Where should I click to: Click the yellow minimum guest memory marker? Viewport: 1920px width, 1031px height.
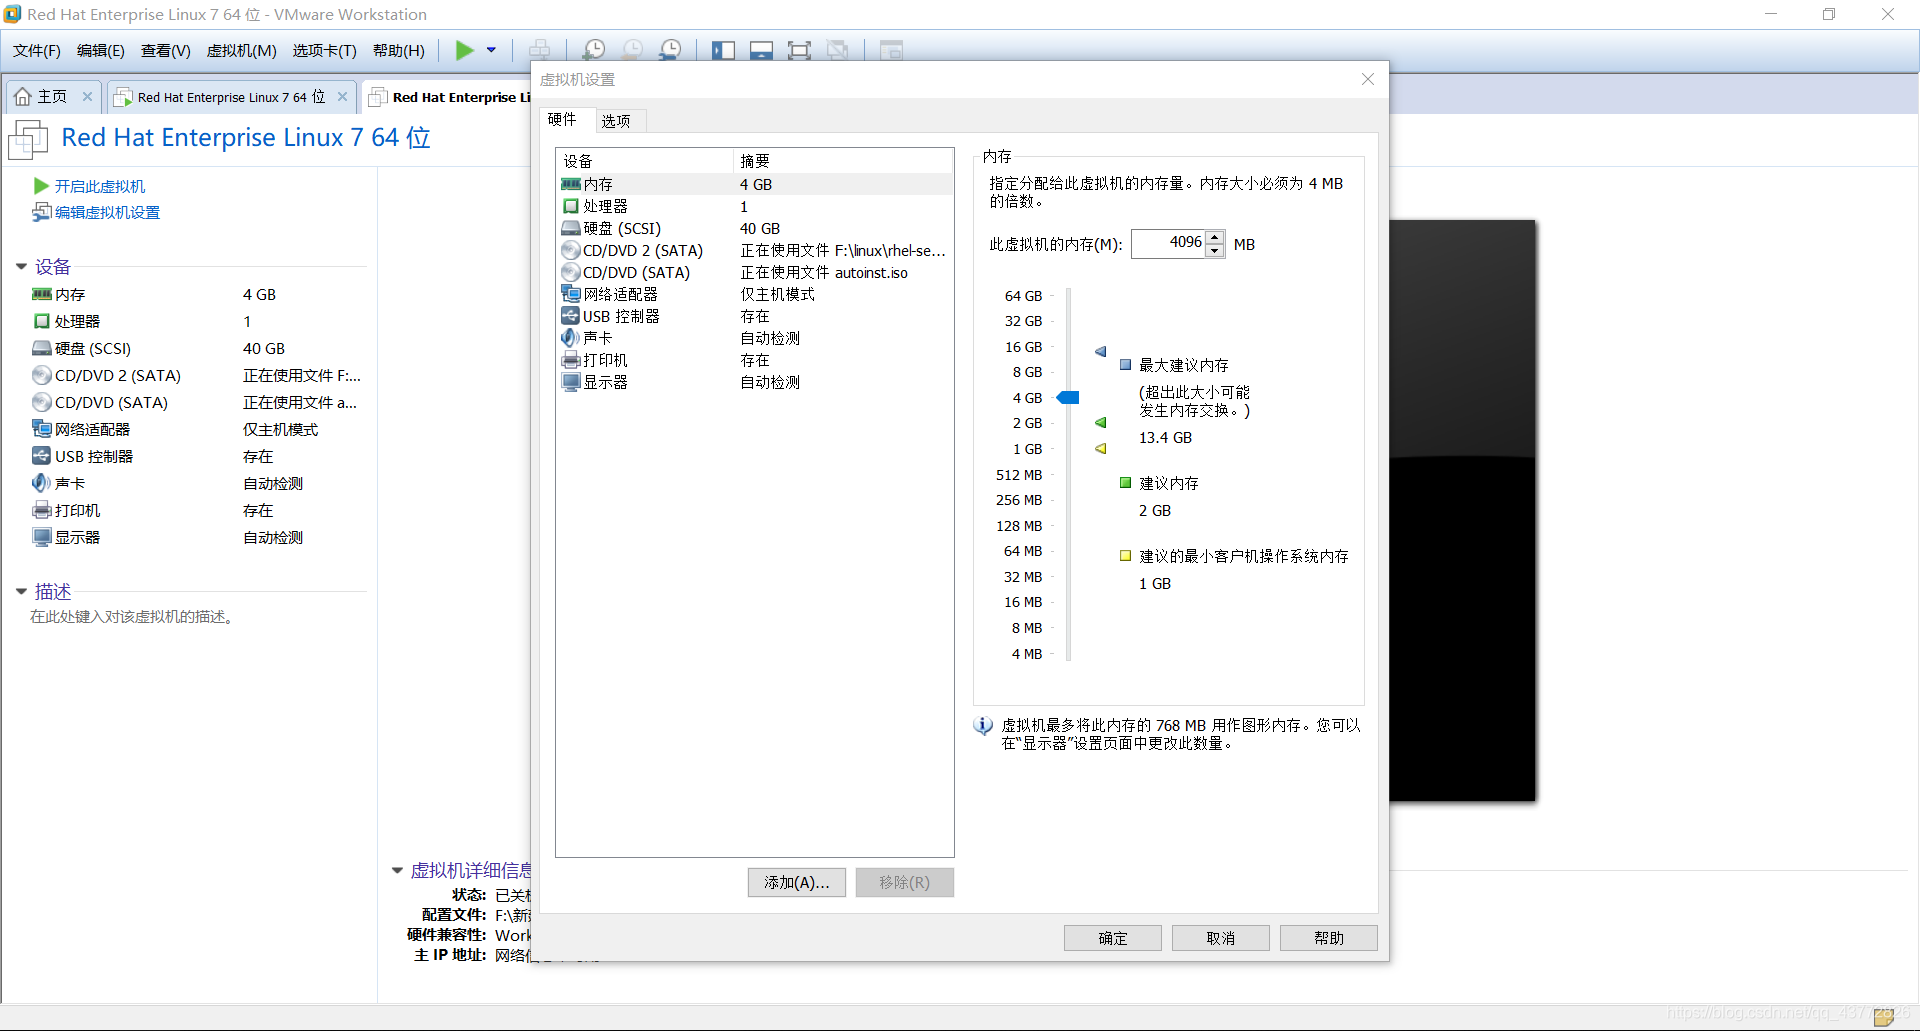click(x=1101, y=448)
